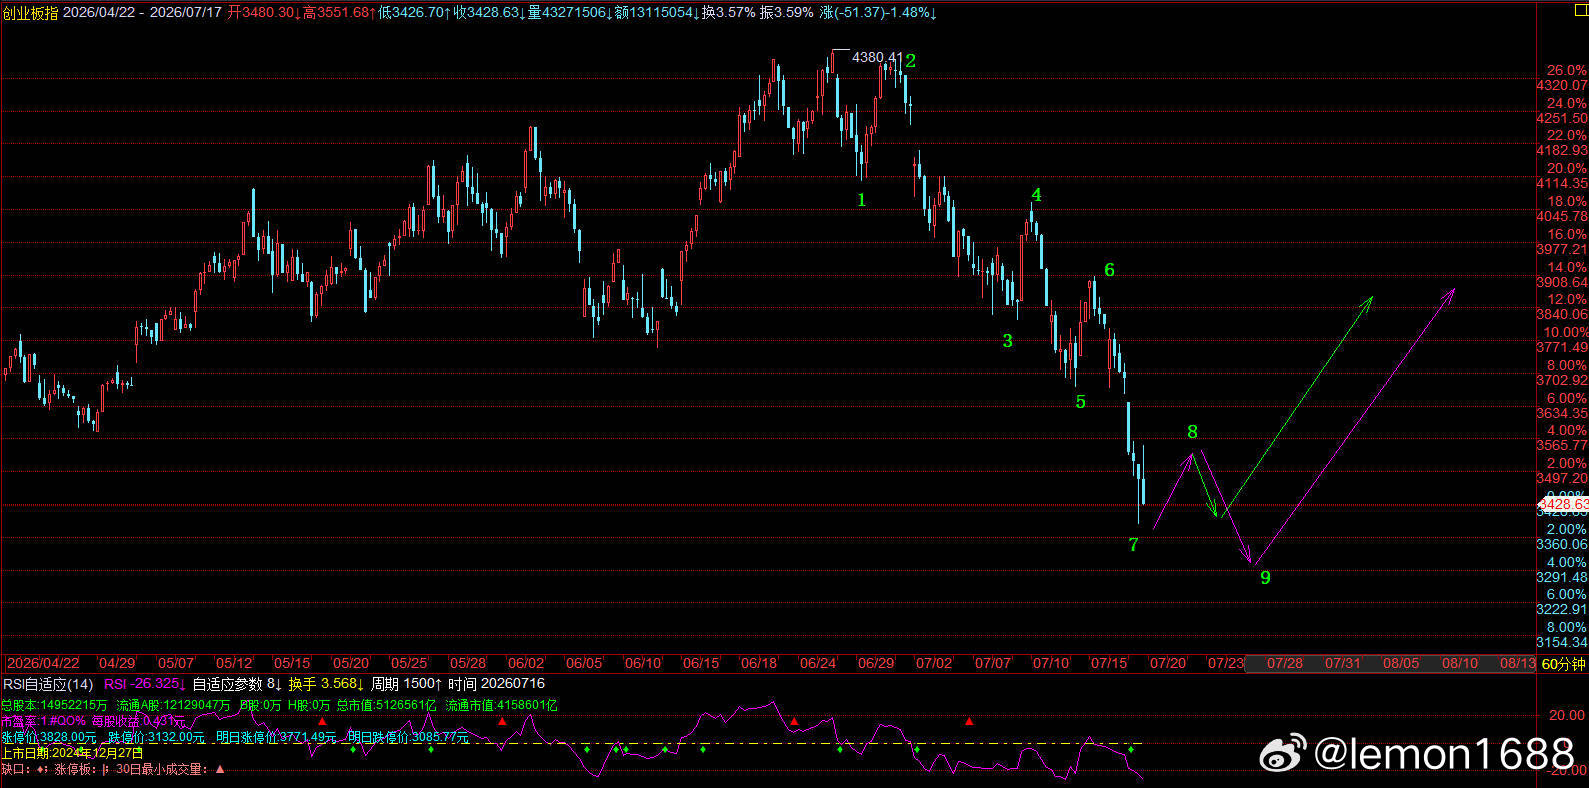
Task: Click wave label 4 green marker
Action: click(x=1036, y=195)
